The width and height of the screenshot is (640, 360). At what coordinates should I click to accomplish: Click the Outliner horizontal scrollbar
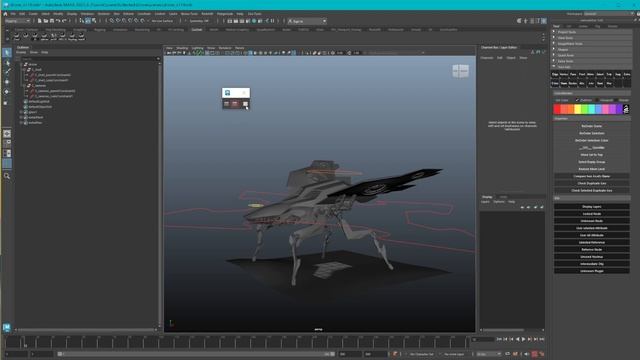[x=86, y=329]
